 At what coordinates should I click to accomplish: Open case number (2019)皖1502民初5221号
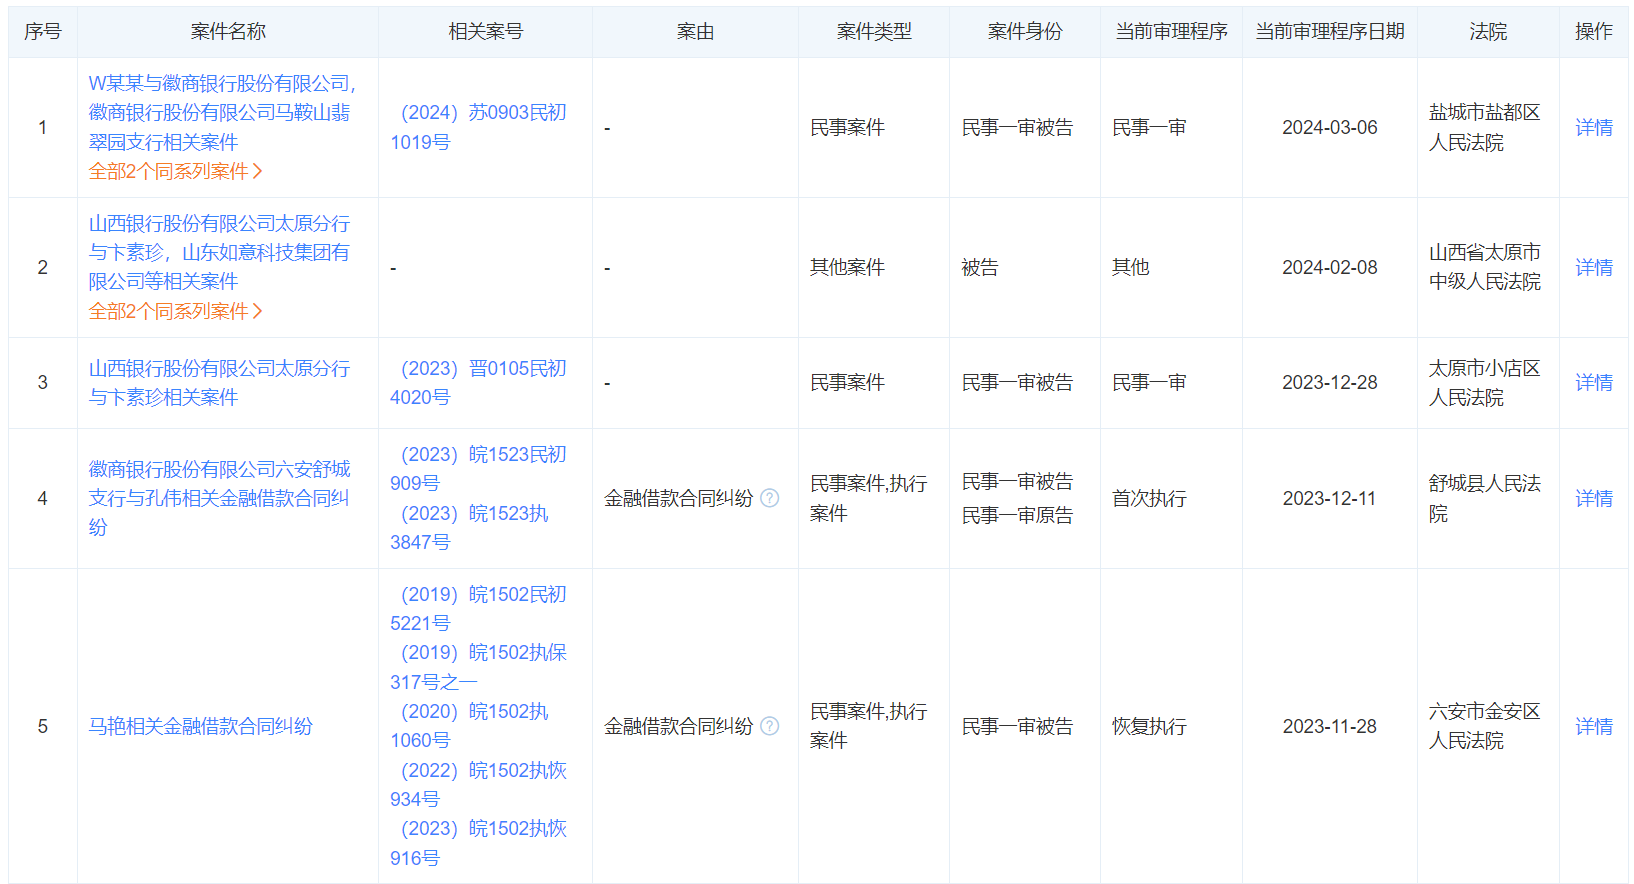tap(479, 609)
